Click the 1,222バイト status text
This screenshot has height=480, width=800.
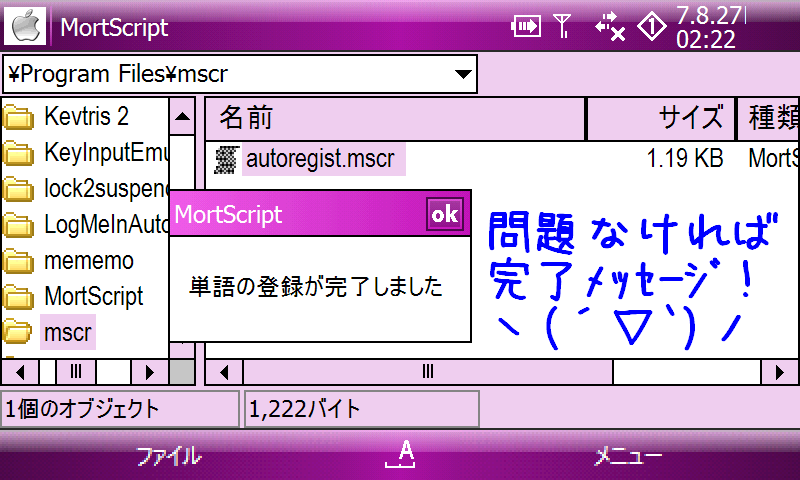(305, 409)
